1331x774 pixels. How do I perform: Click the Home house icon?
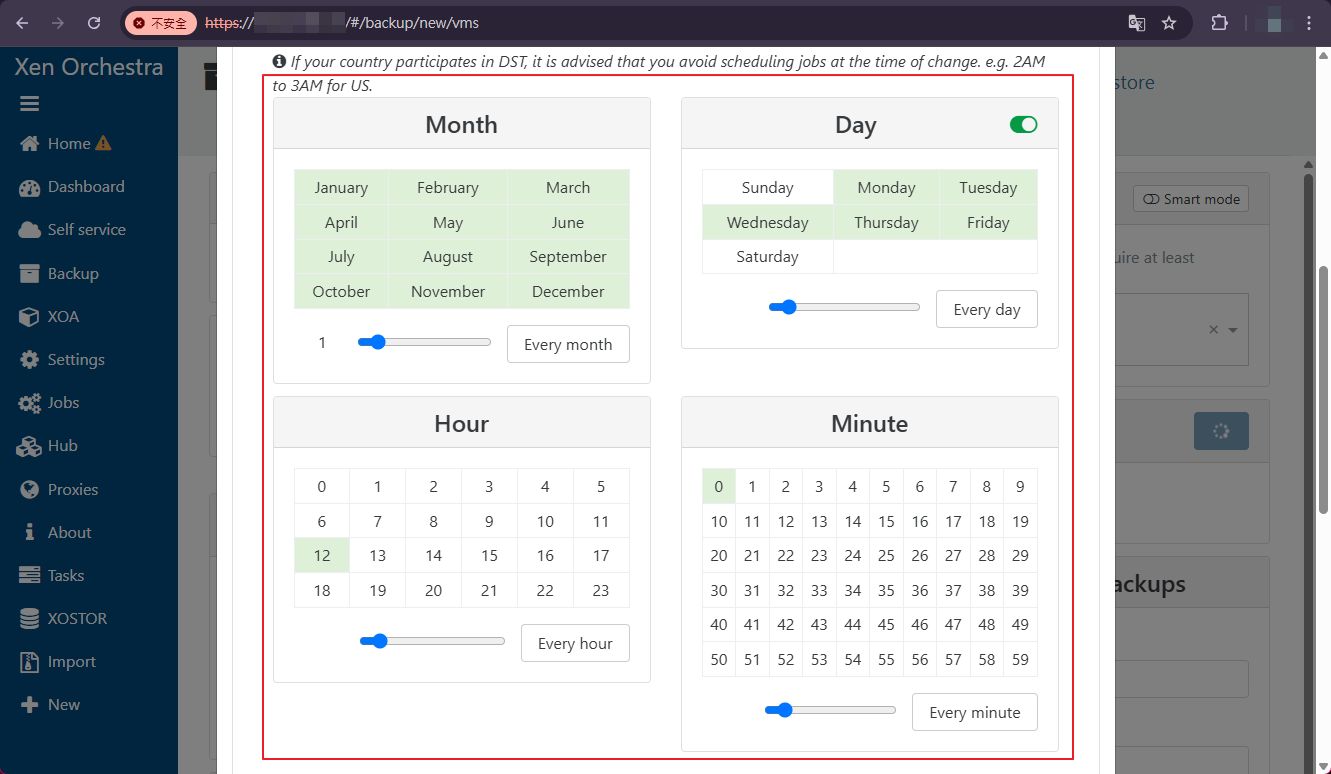[30, 144]
